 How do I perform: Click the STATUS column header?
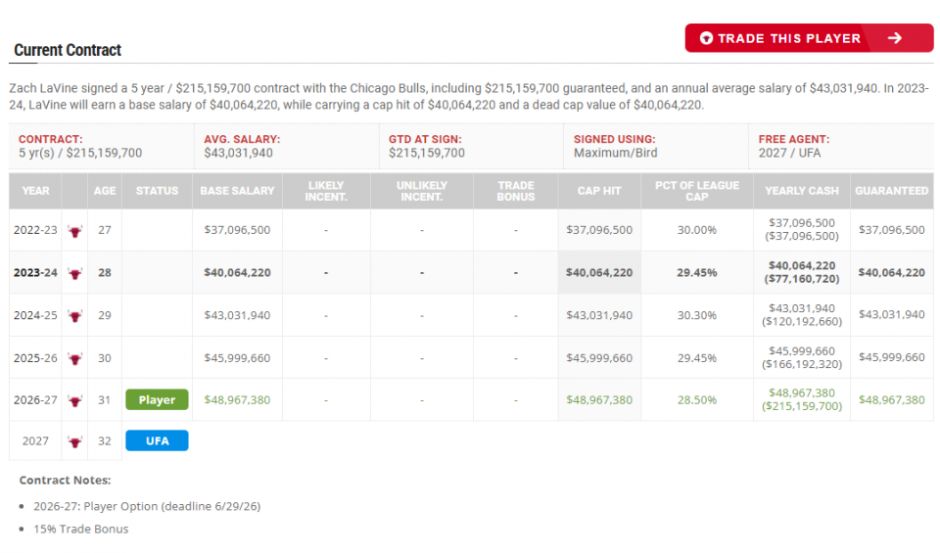[156, 191]
